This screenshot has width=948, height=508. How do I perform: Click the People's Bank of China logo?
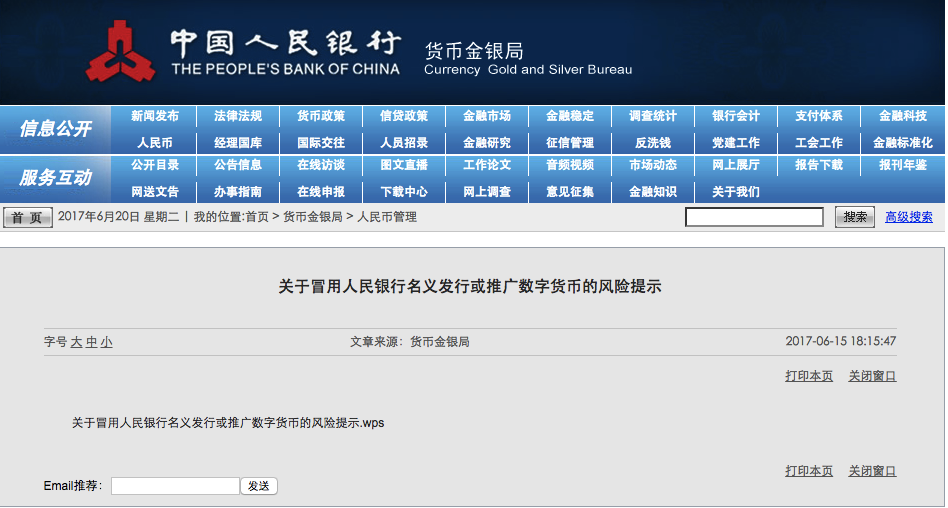[120, 51]
